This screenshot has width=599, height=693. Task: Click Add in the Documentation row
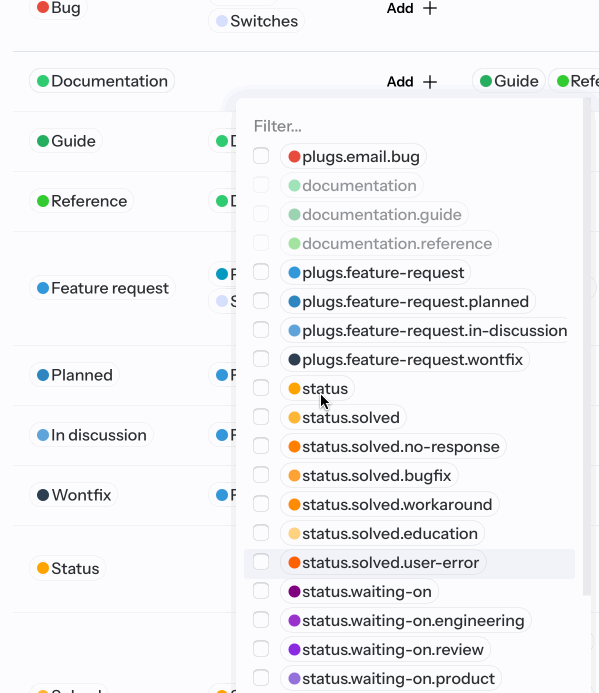(x=412, y=81)
